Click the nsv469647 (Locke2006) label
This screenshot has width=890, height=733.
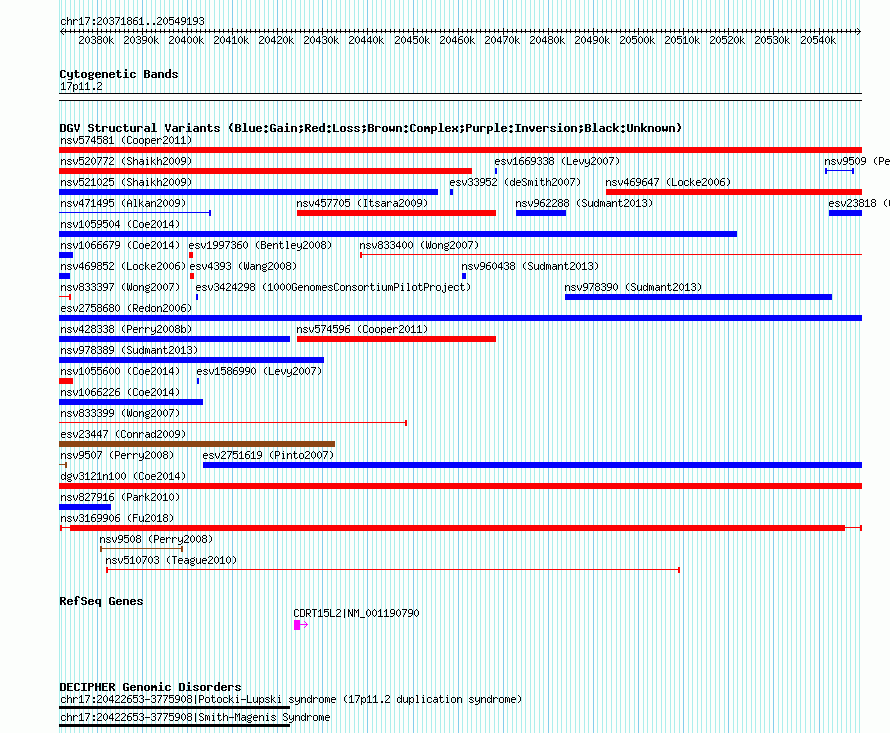pyautogui.click(x=668, y=182)
